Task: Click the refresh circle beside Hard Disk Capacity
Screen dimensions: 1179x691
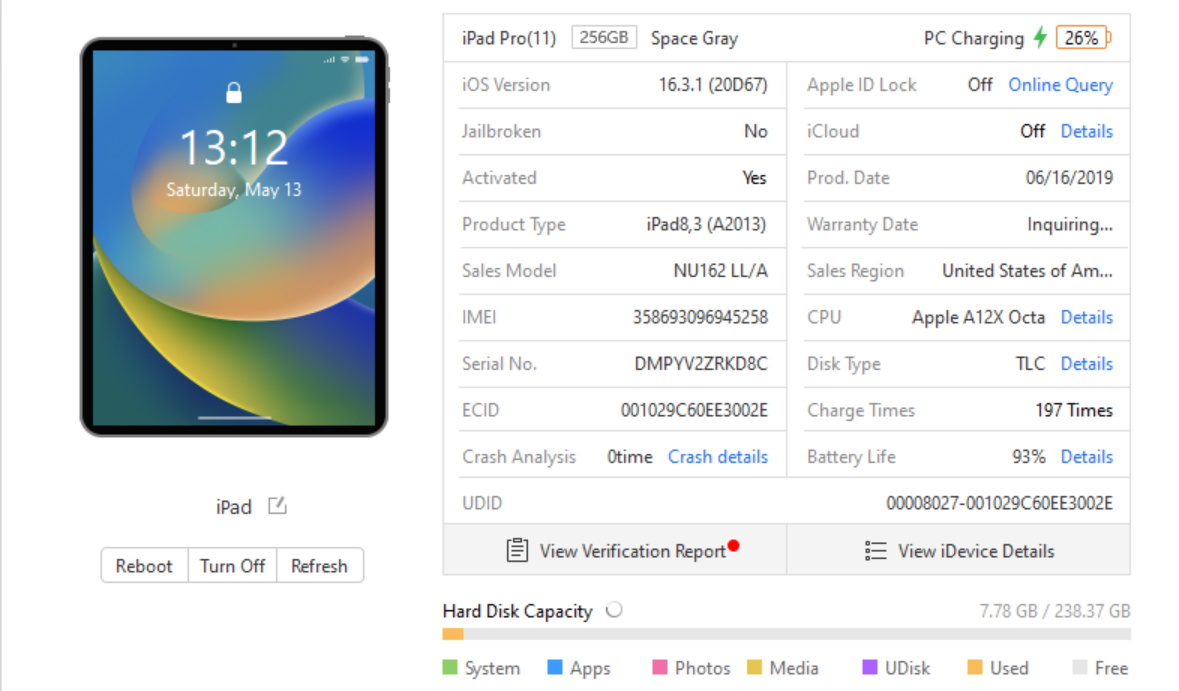Action: coord(613,609)
